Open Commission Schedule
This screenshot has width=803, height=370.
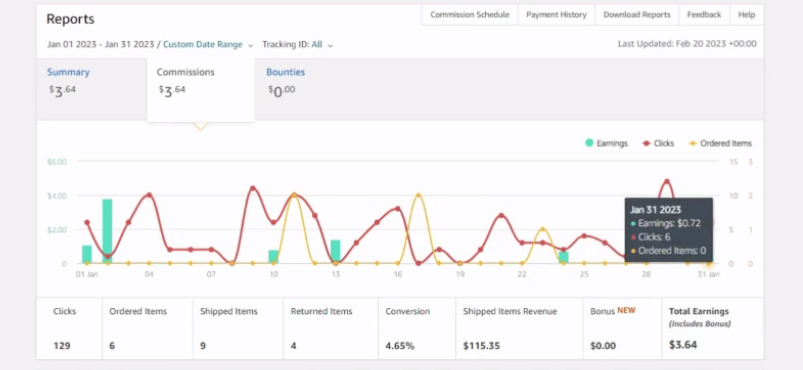click(x=470, y=15)
